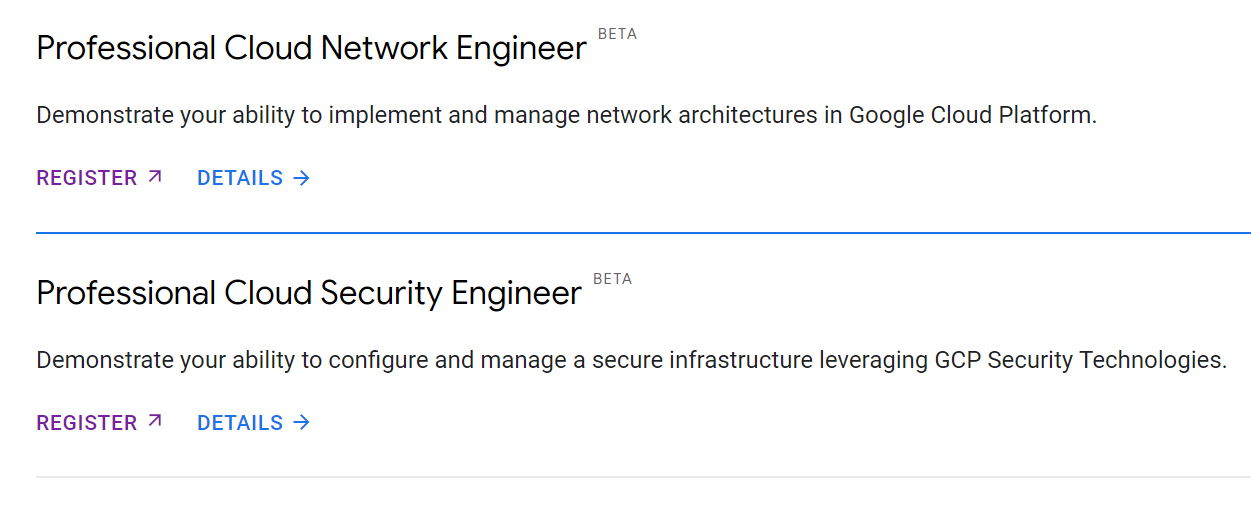Register for the Professional Cloud Security Engineer exam
1251x505 pixels.
87,423
